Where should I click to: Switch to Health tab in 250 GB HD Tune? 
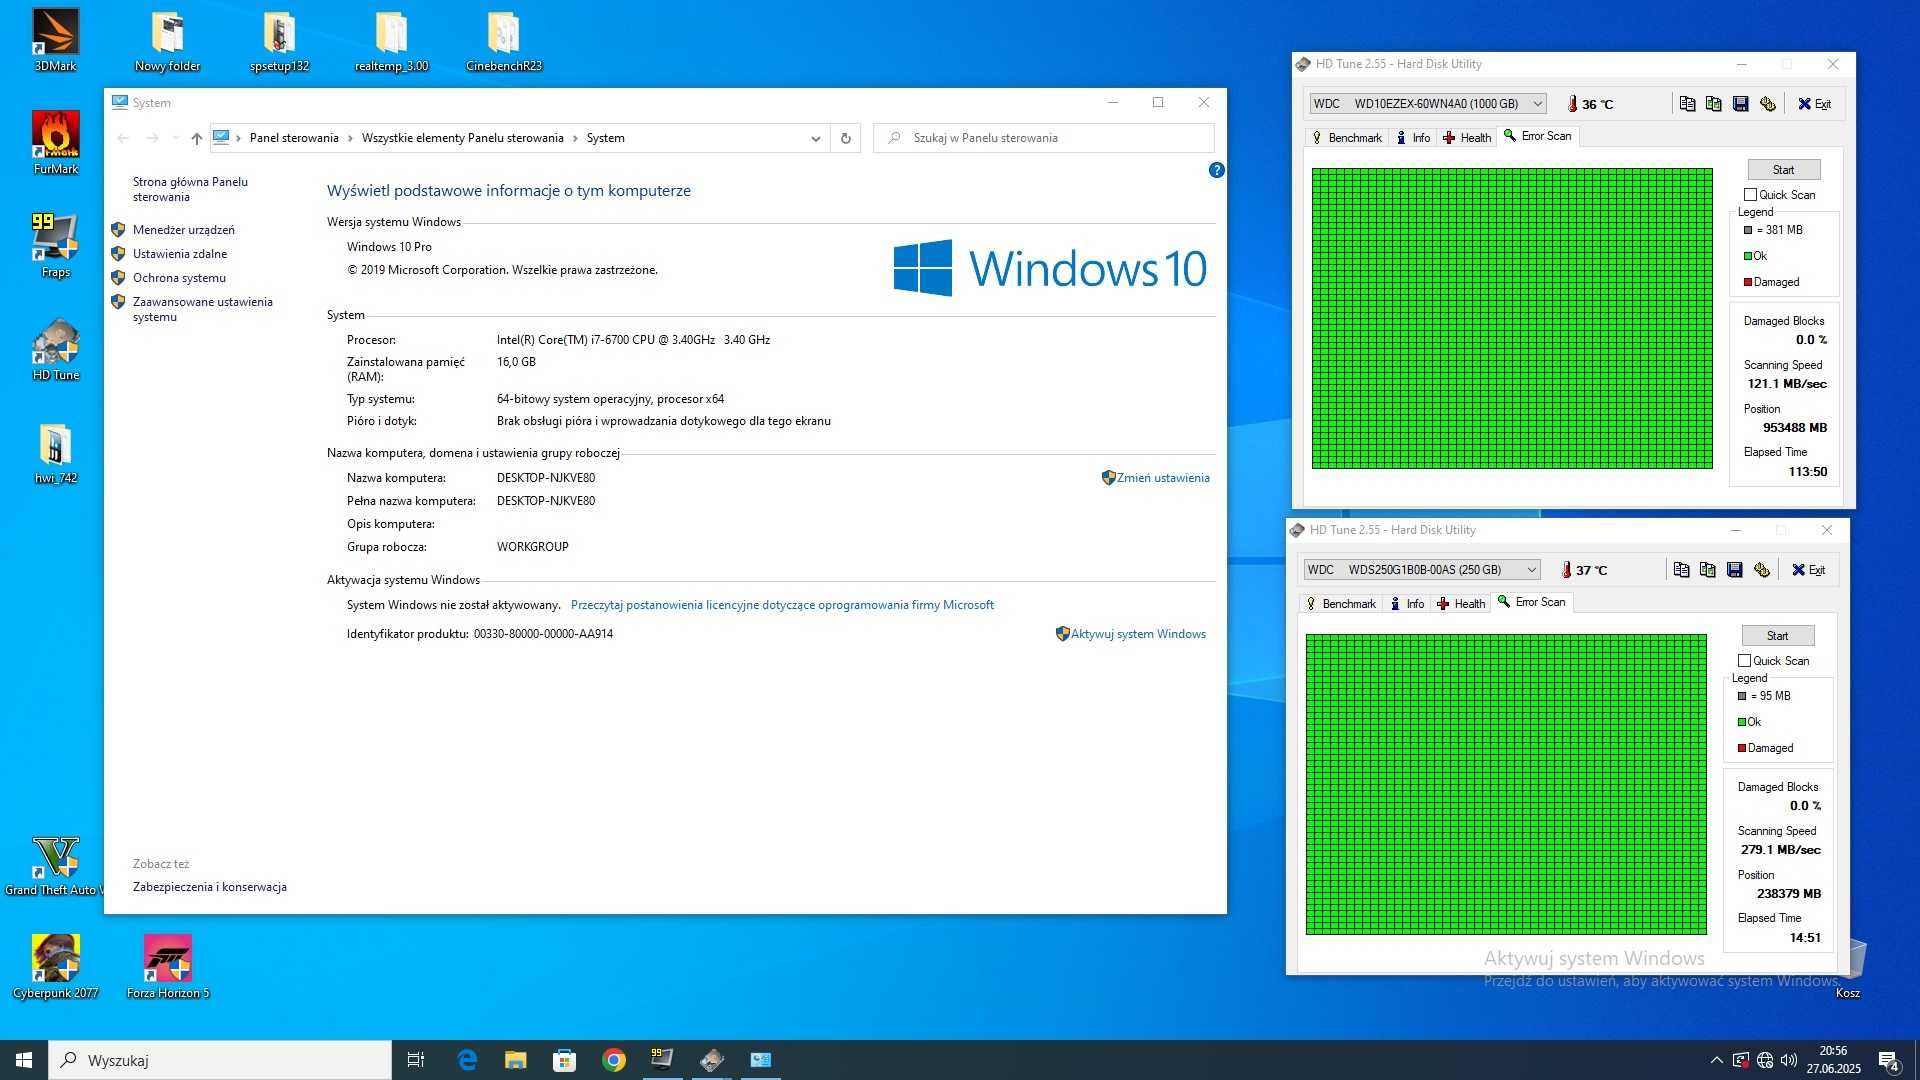1461,604
